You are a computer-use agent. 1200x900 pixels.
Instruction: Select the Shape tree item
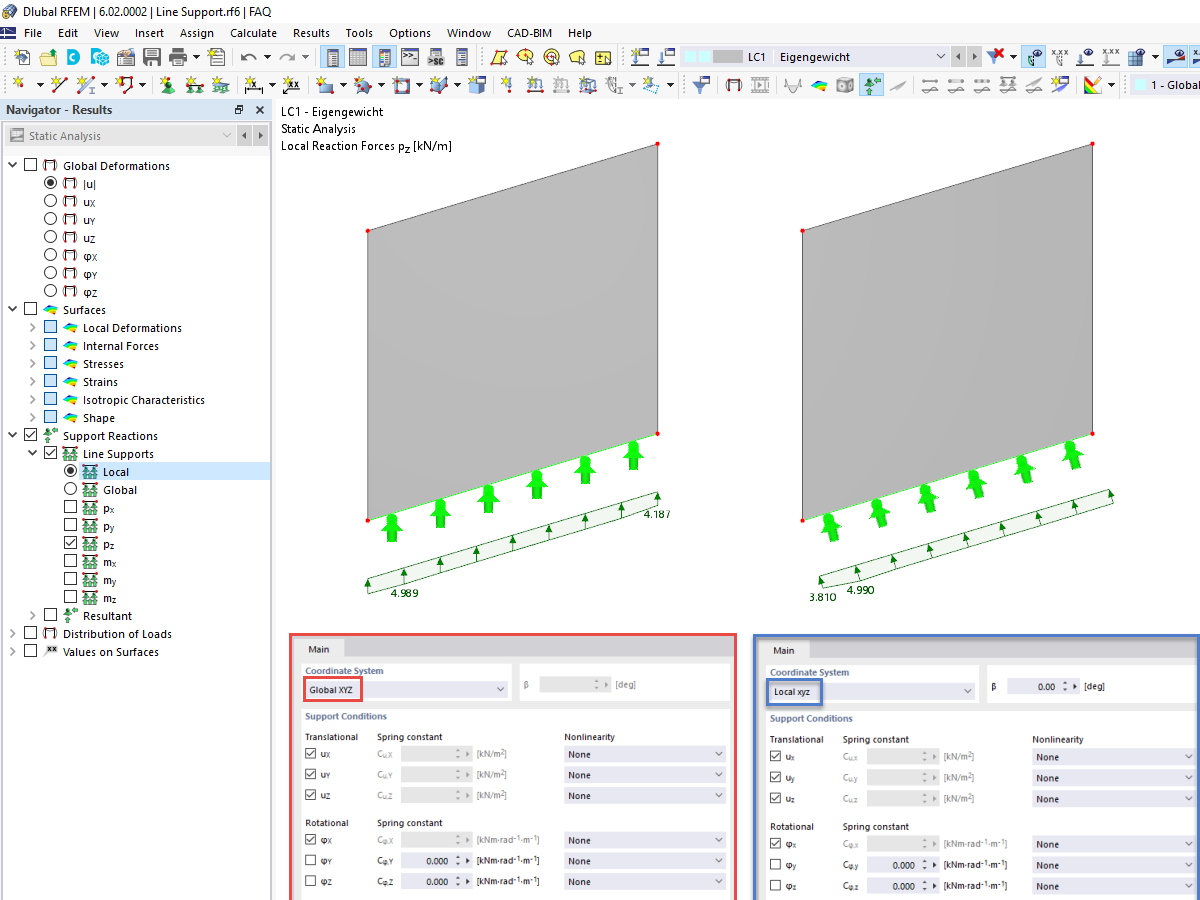(99, 418)
